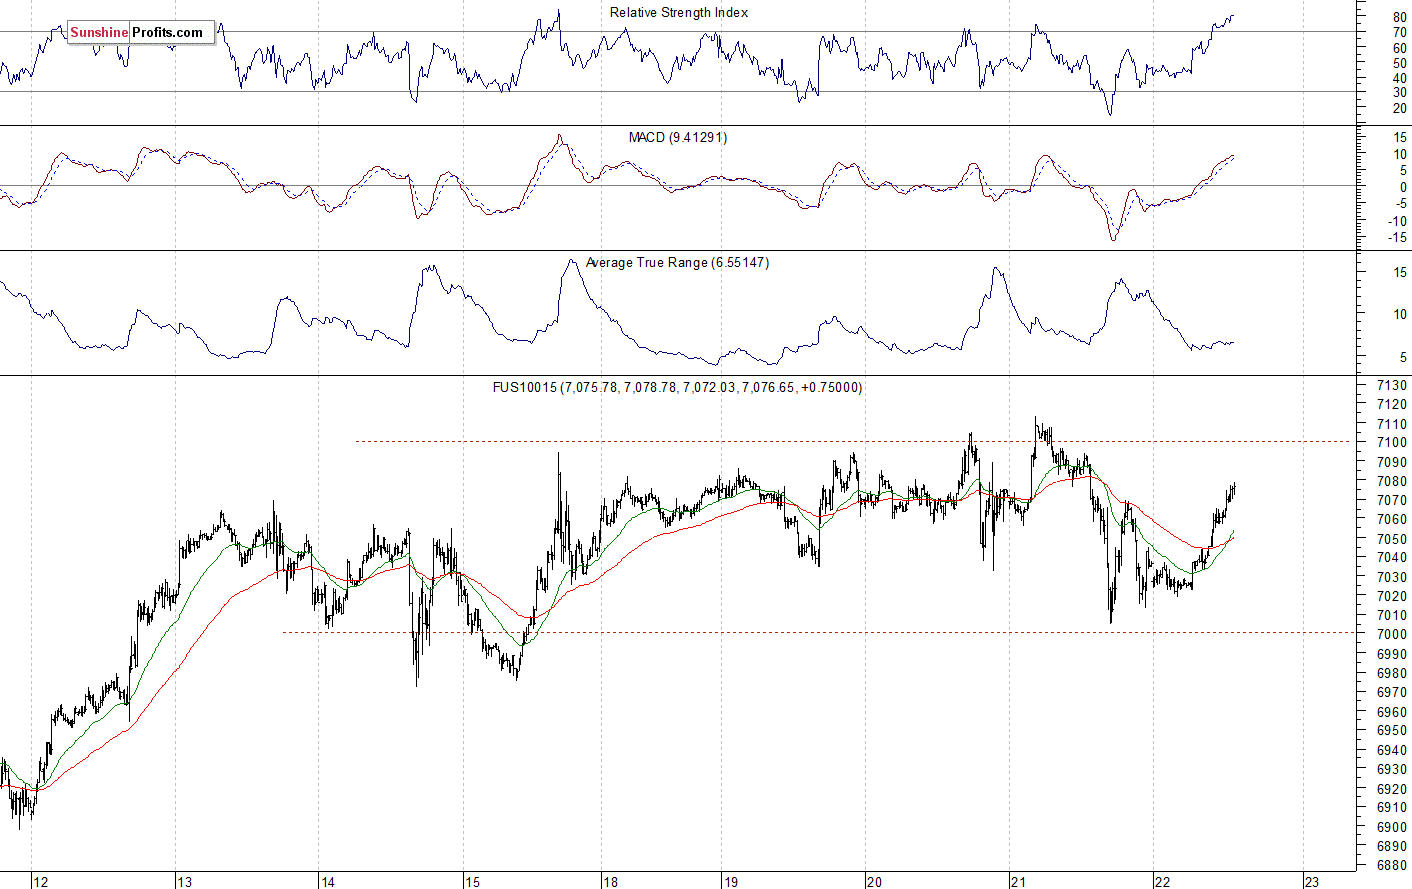Click date label 13 on time axis
The width and height of the screenshot is (1412, 889).
(x=184, y=881)
